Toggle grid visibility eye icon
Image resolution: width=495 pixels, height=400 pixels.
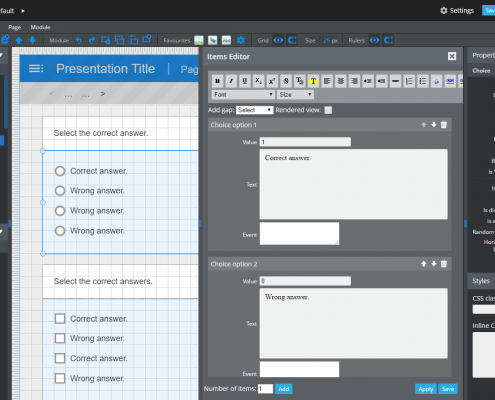click(278, 40)
